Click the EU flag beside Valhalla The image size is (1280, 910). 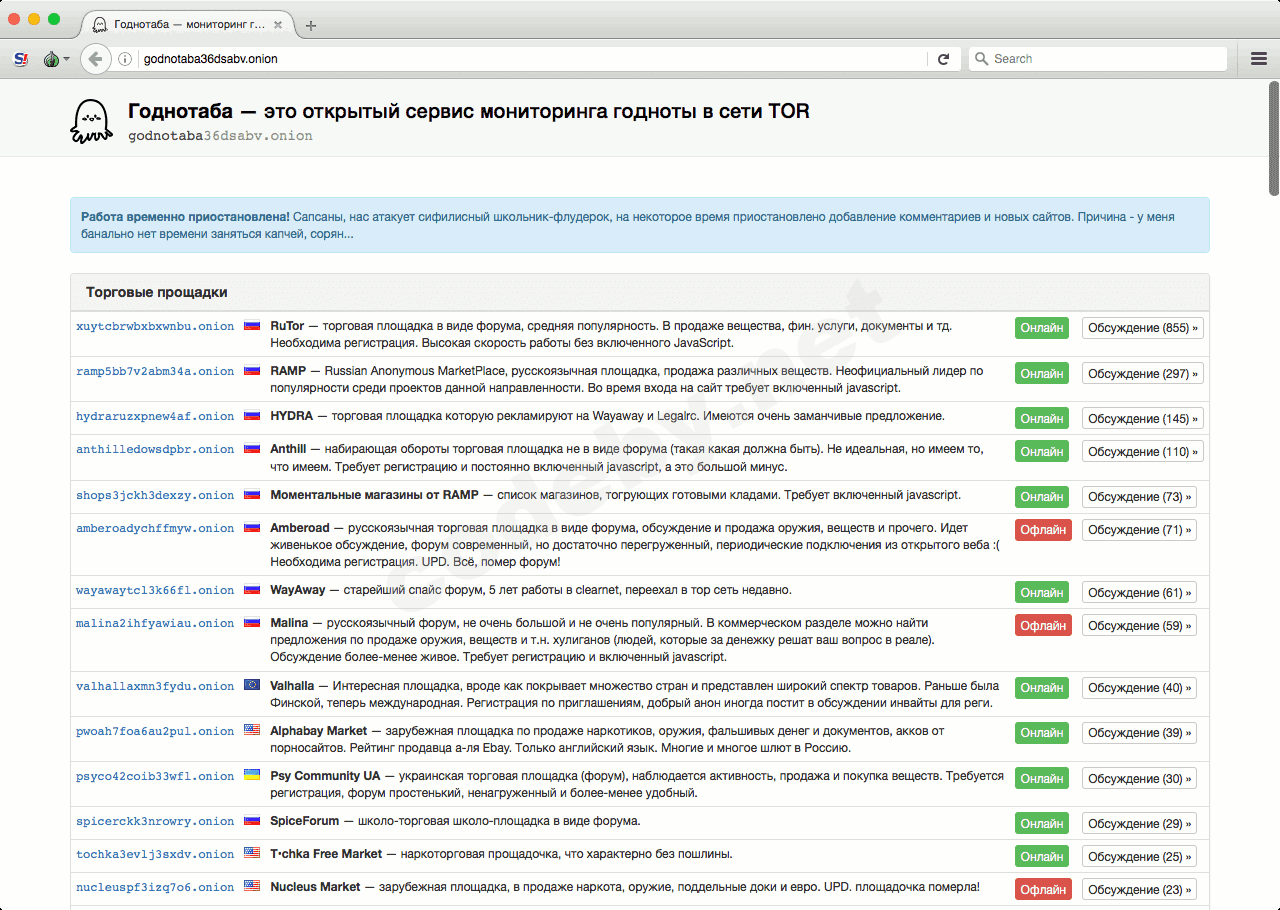[252, 686]
